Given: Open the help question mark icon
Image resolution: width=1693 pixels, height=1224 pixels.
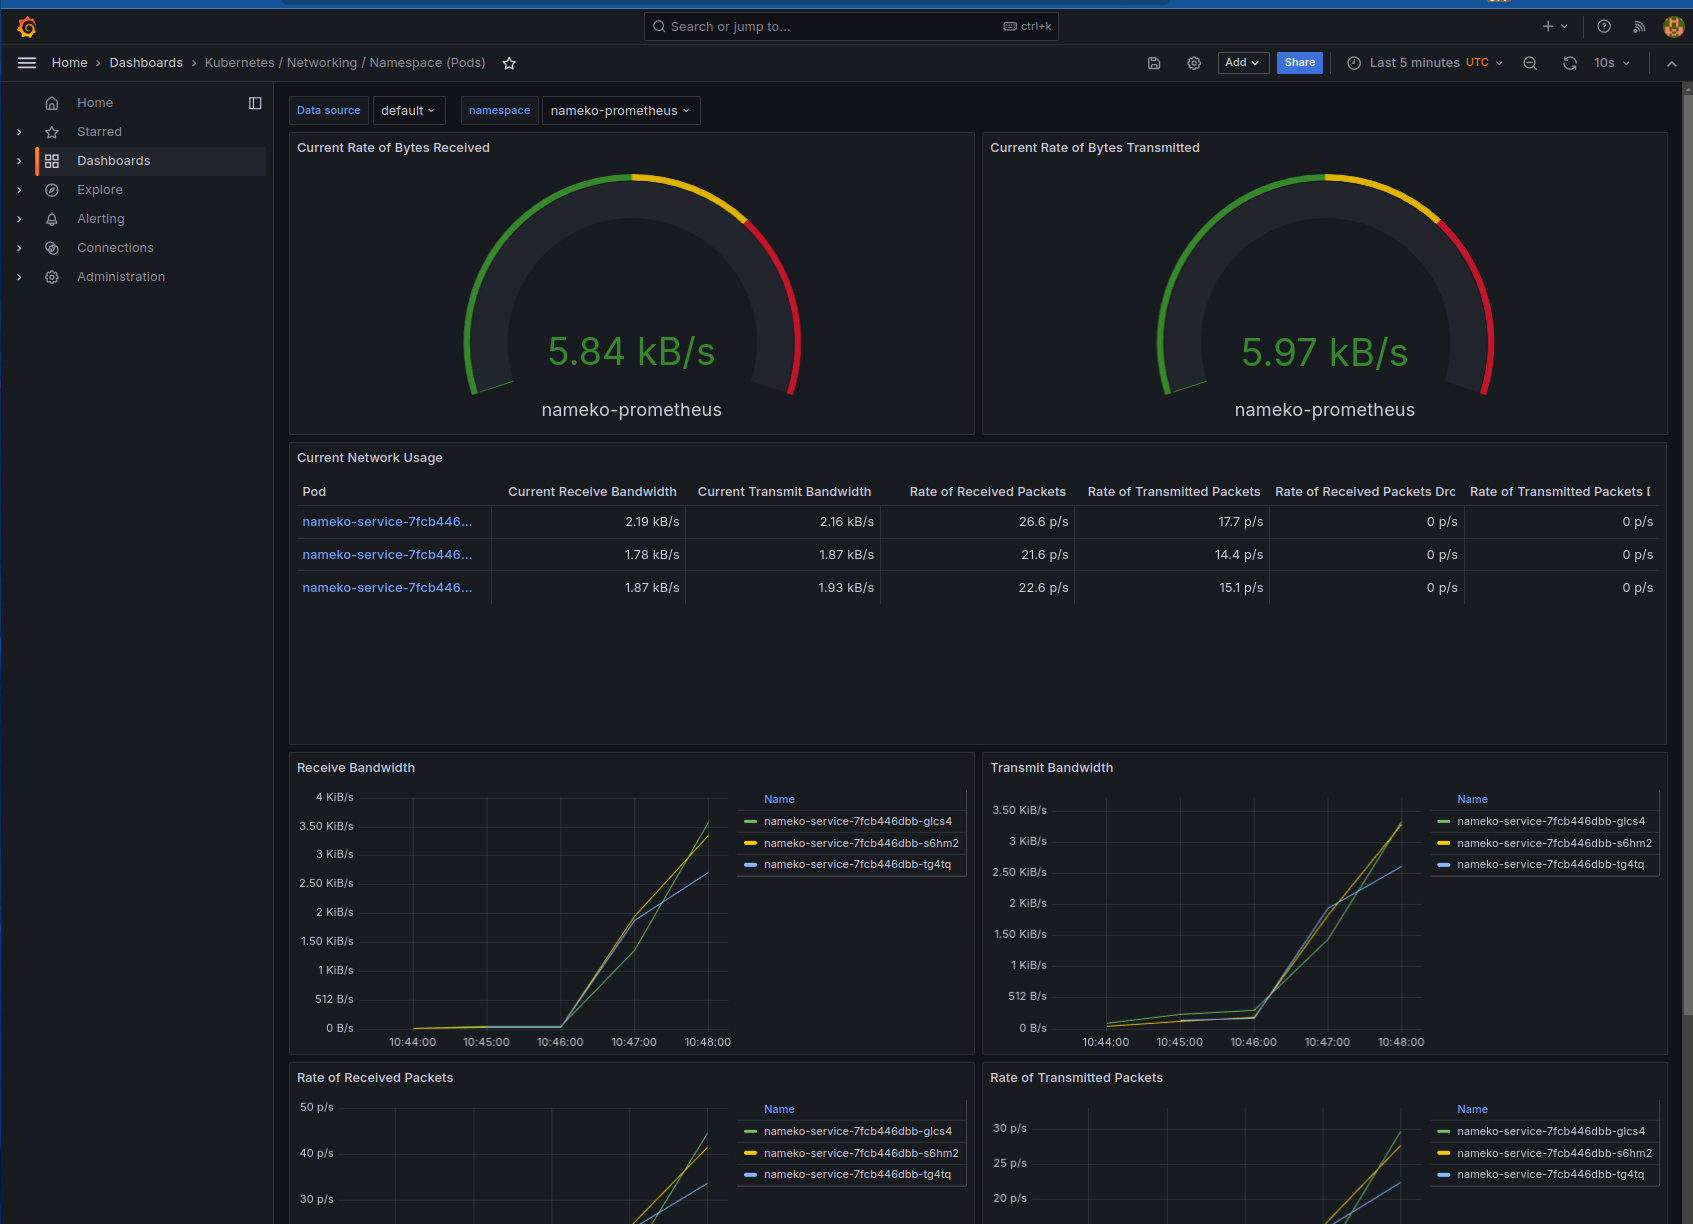Looking at the screenshot, I should tap(1604, 27).
